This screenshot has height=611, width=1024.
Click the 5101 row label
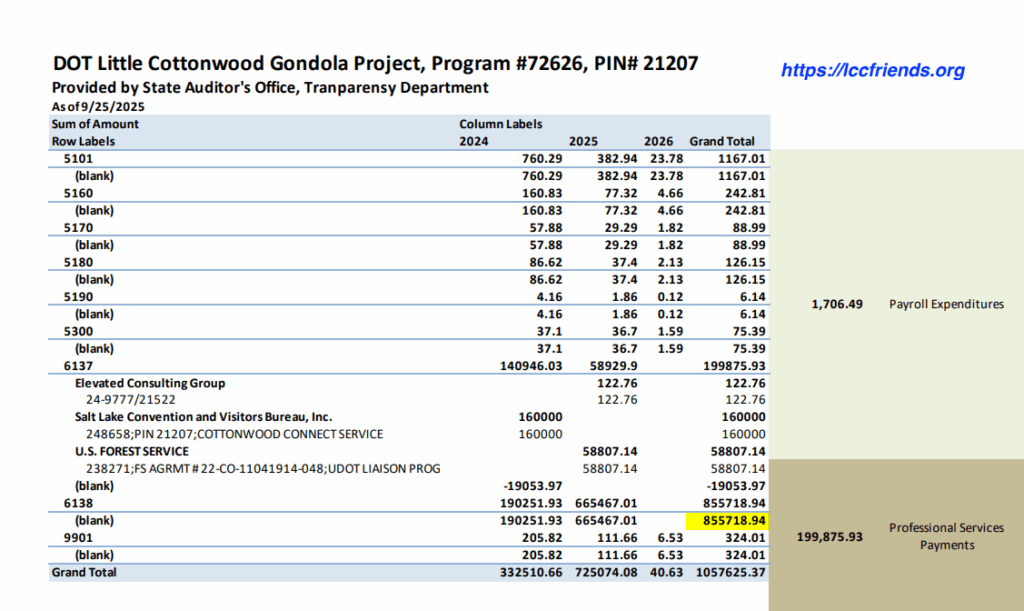76,159
